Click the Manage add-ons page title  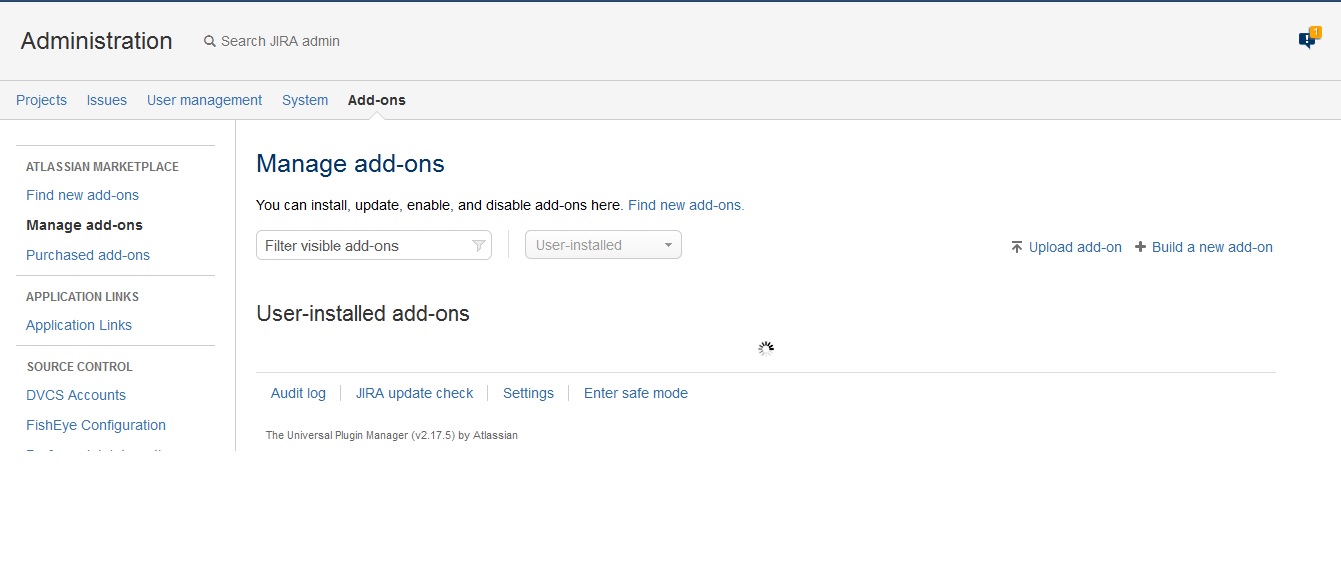350,164
